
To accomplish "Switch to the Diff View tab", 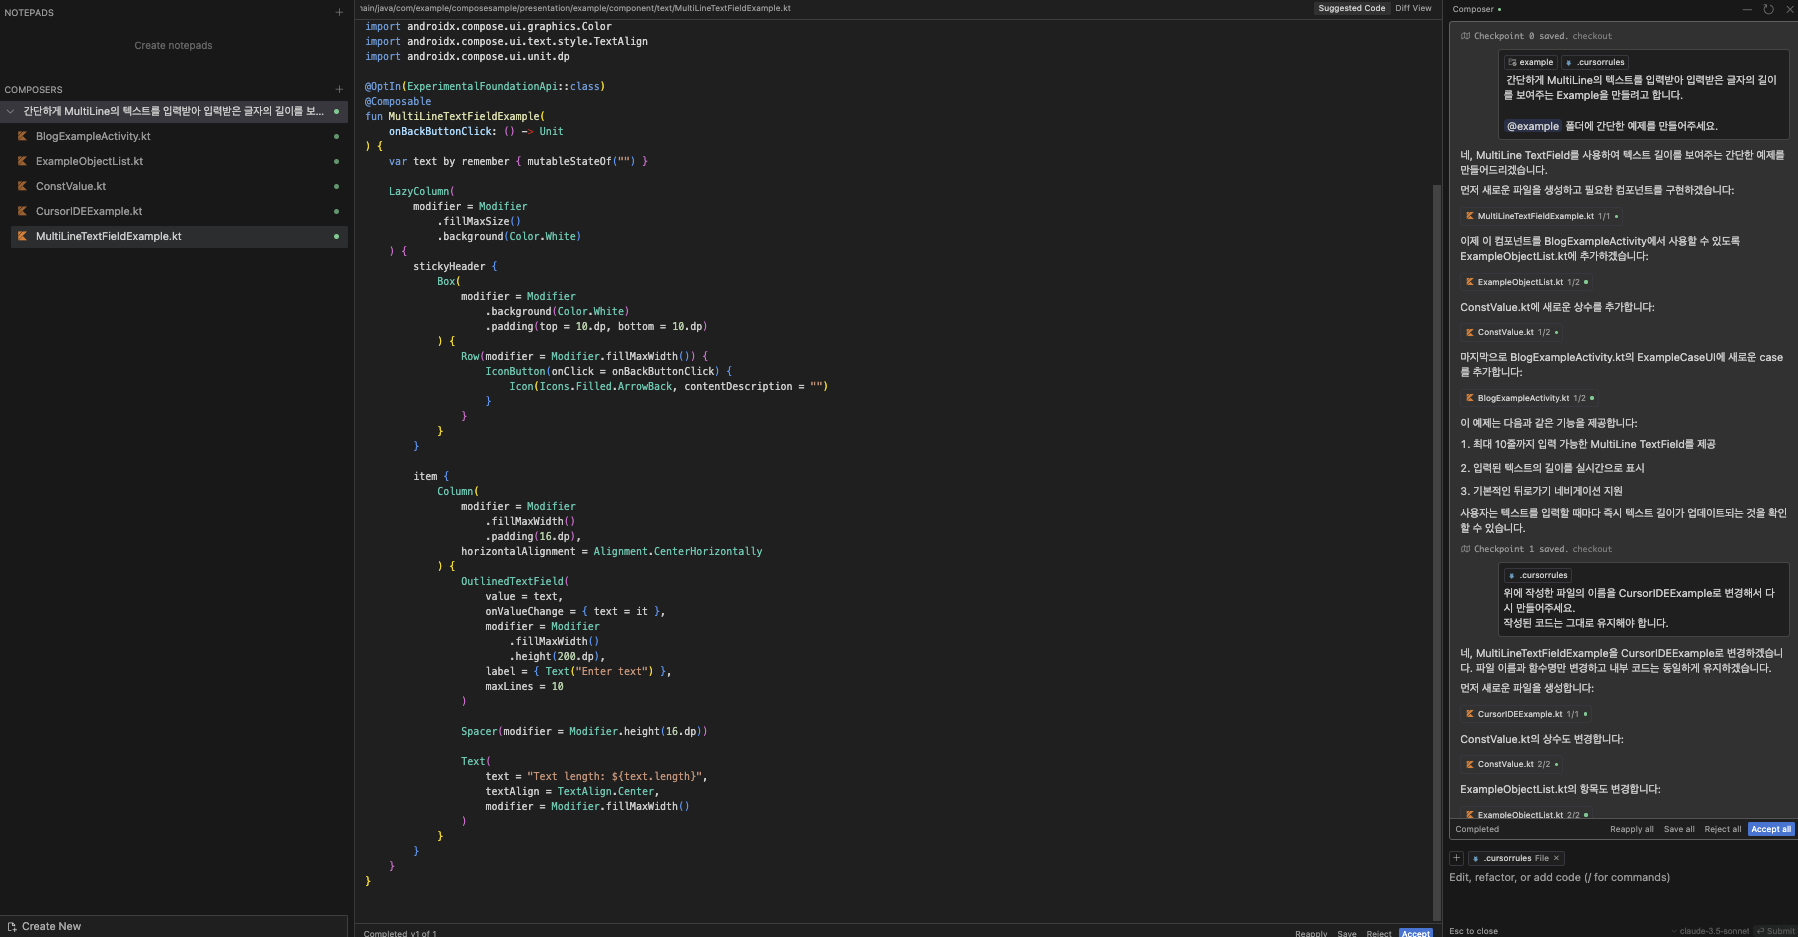I will [1413, 8].
